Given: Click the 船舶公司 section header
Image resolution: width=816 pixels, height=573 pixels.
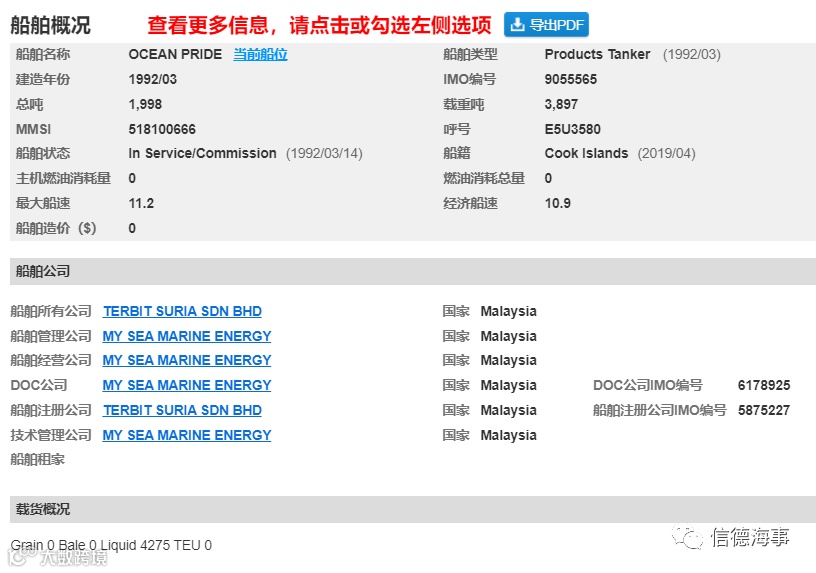Looking at the screenshot, I should (413, 271).
